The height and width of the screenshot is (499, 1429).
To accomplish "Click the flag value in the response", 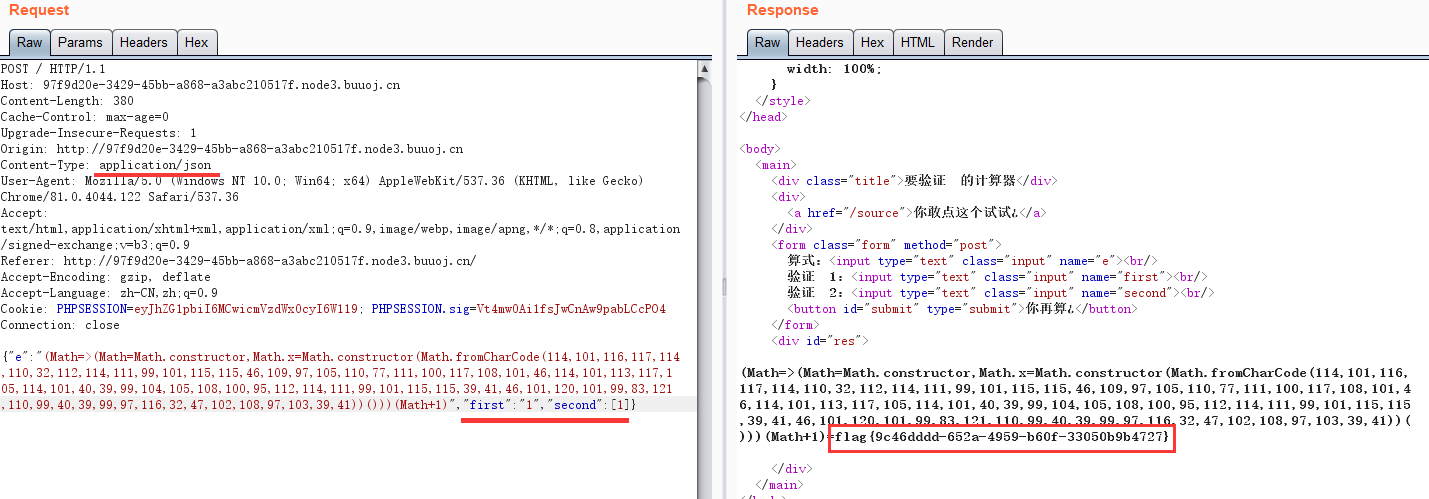I will (x=1002, y=437).
